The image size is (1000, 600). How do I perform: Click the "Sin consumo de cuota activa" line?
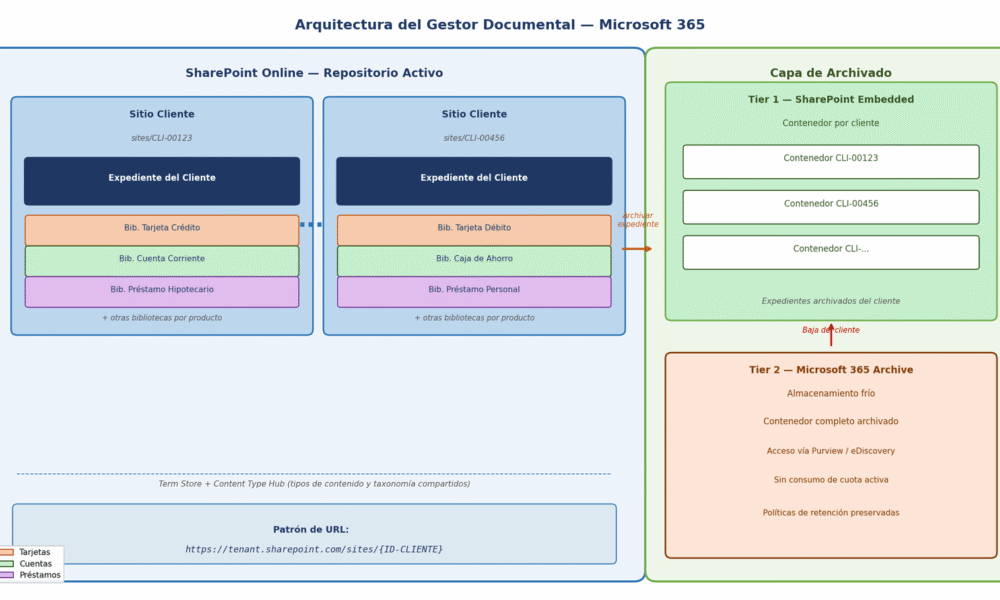tap(830, 479)
